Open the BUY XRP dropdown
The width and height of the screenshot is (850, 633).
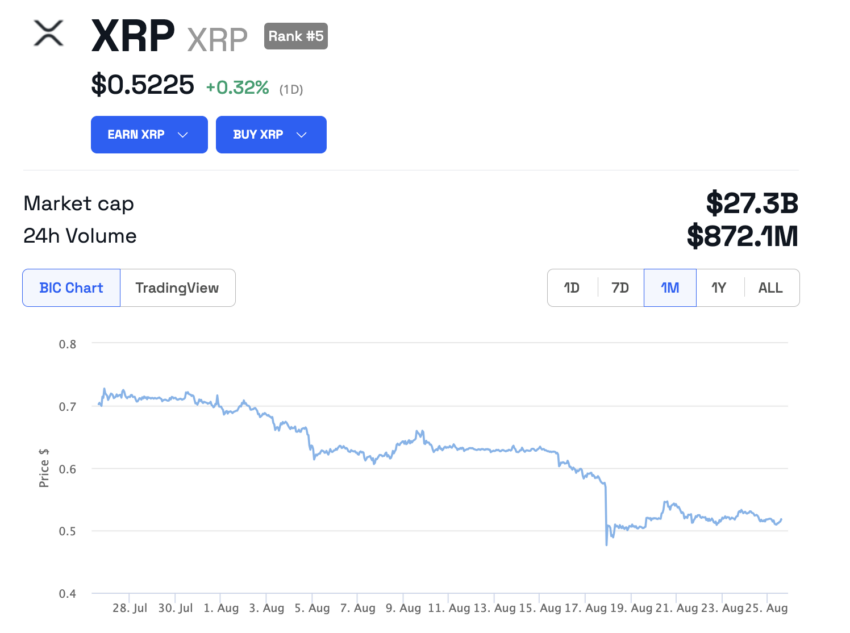click(270, 134)
